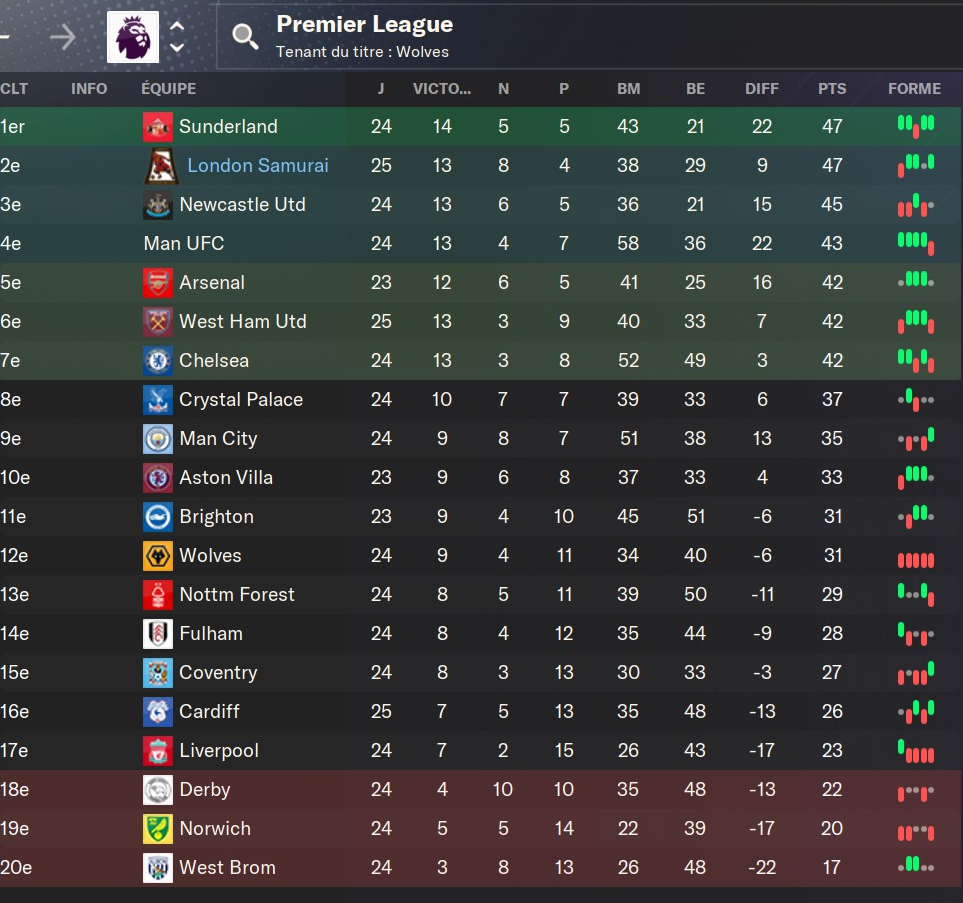Open the Newcastle Utd team page
Screen dimensions: 963x903
(243, 205)
